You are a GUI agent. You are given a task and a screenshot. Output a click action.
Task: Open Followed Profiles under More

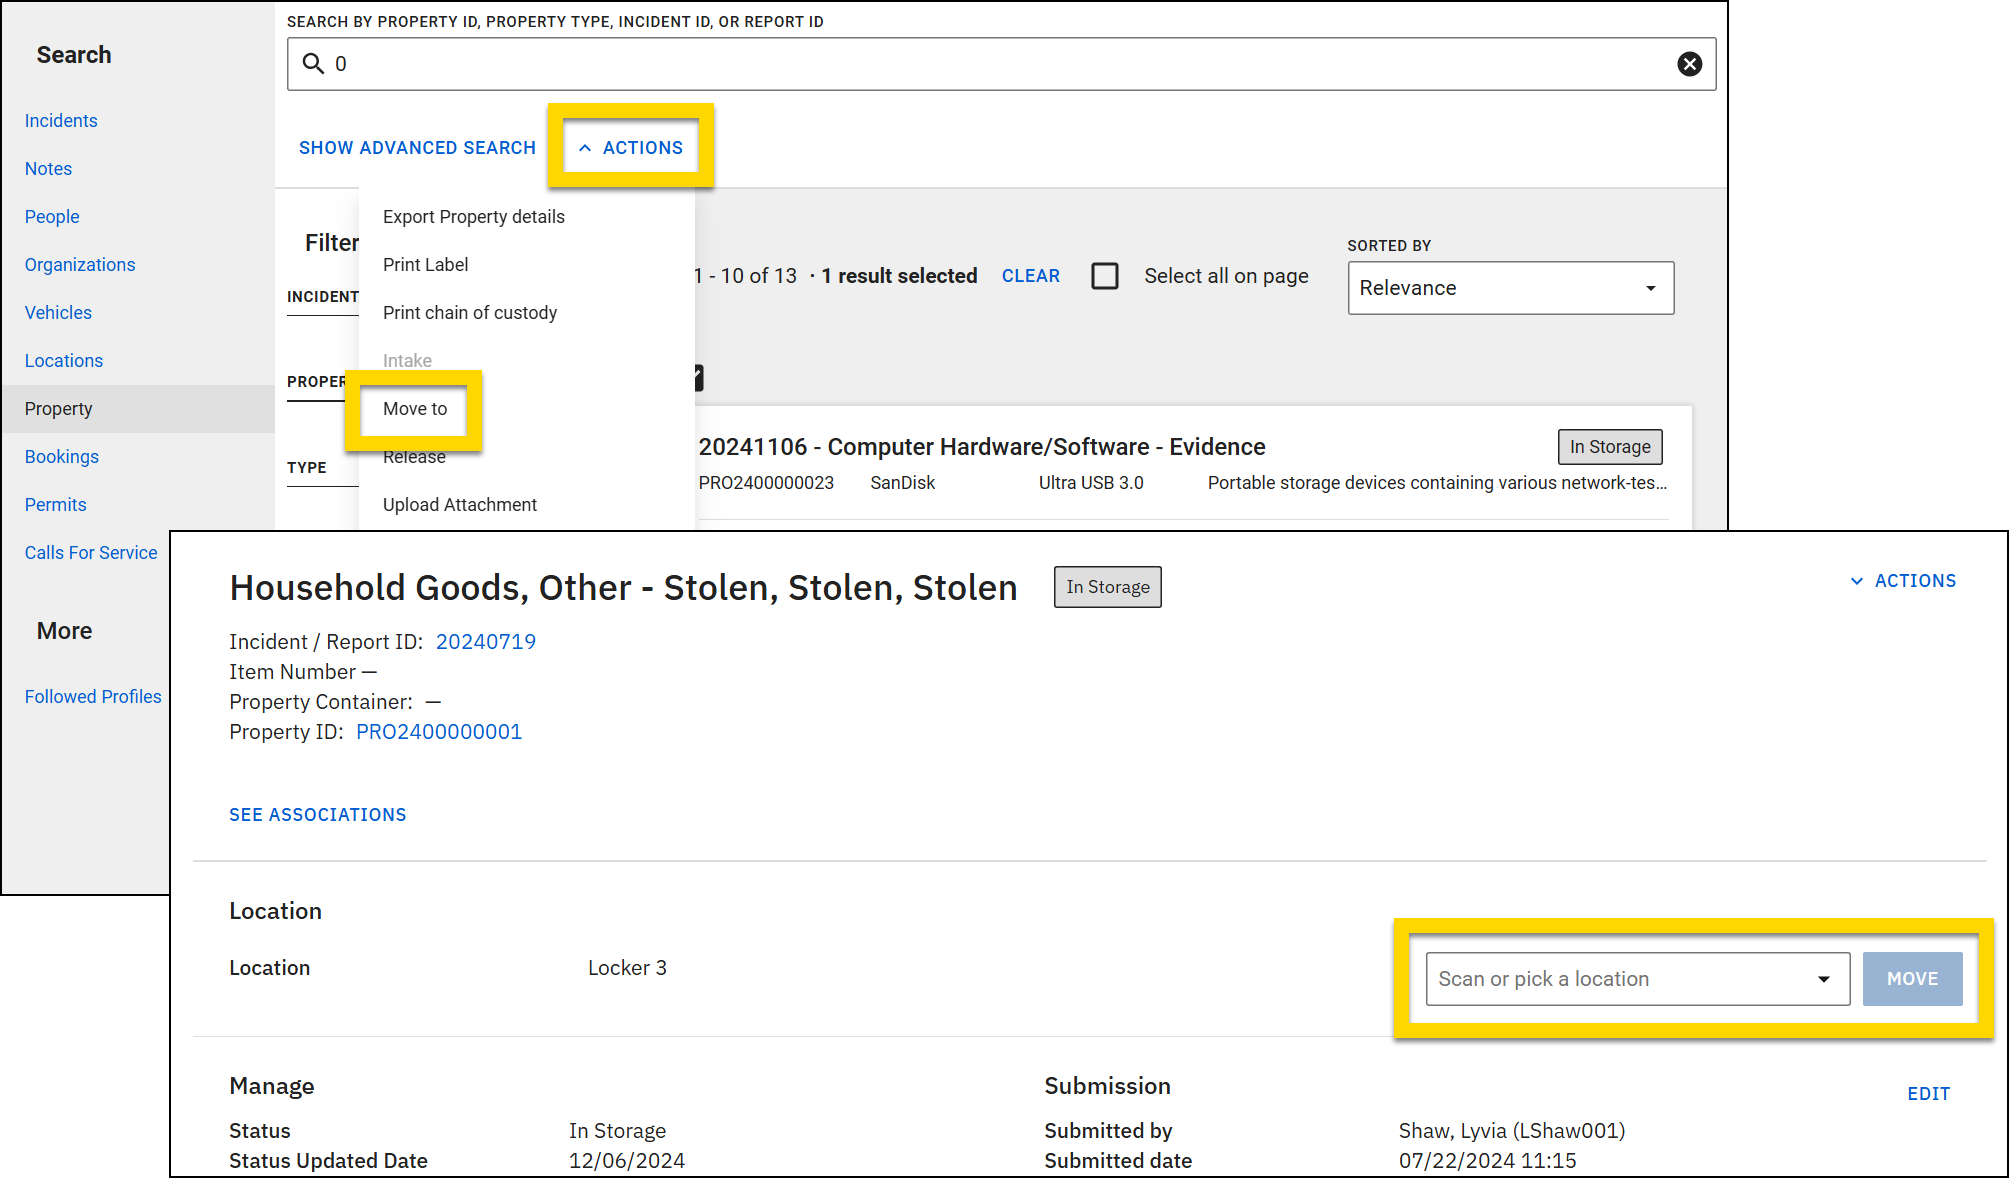click(93, 696)
